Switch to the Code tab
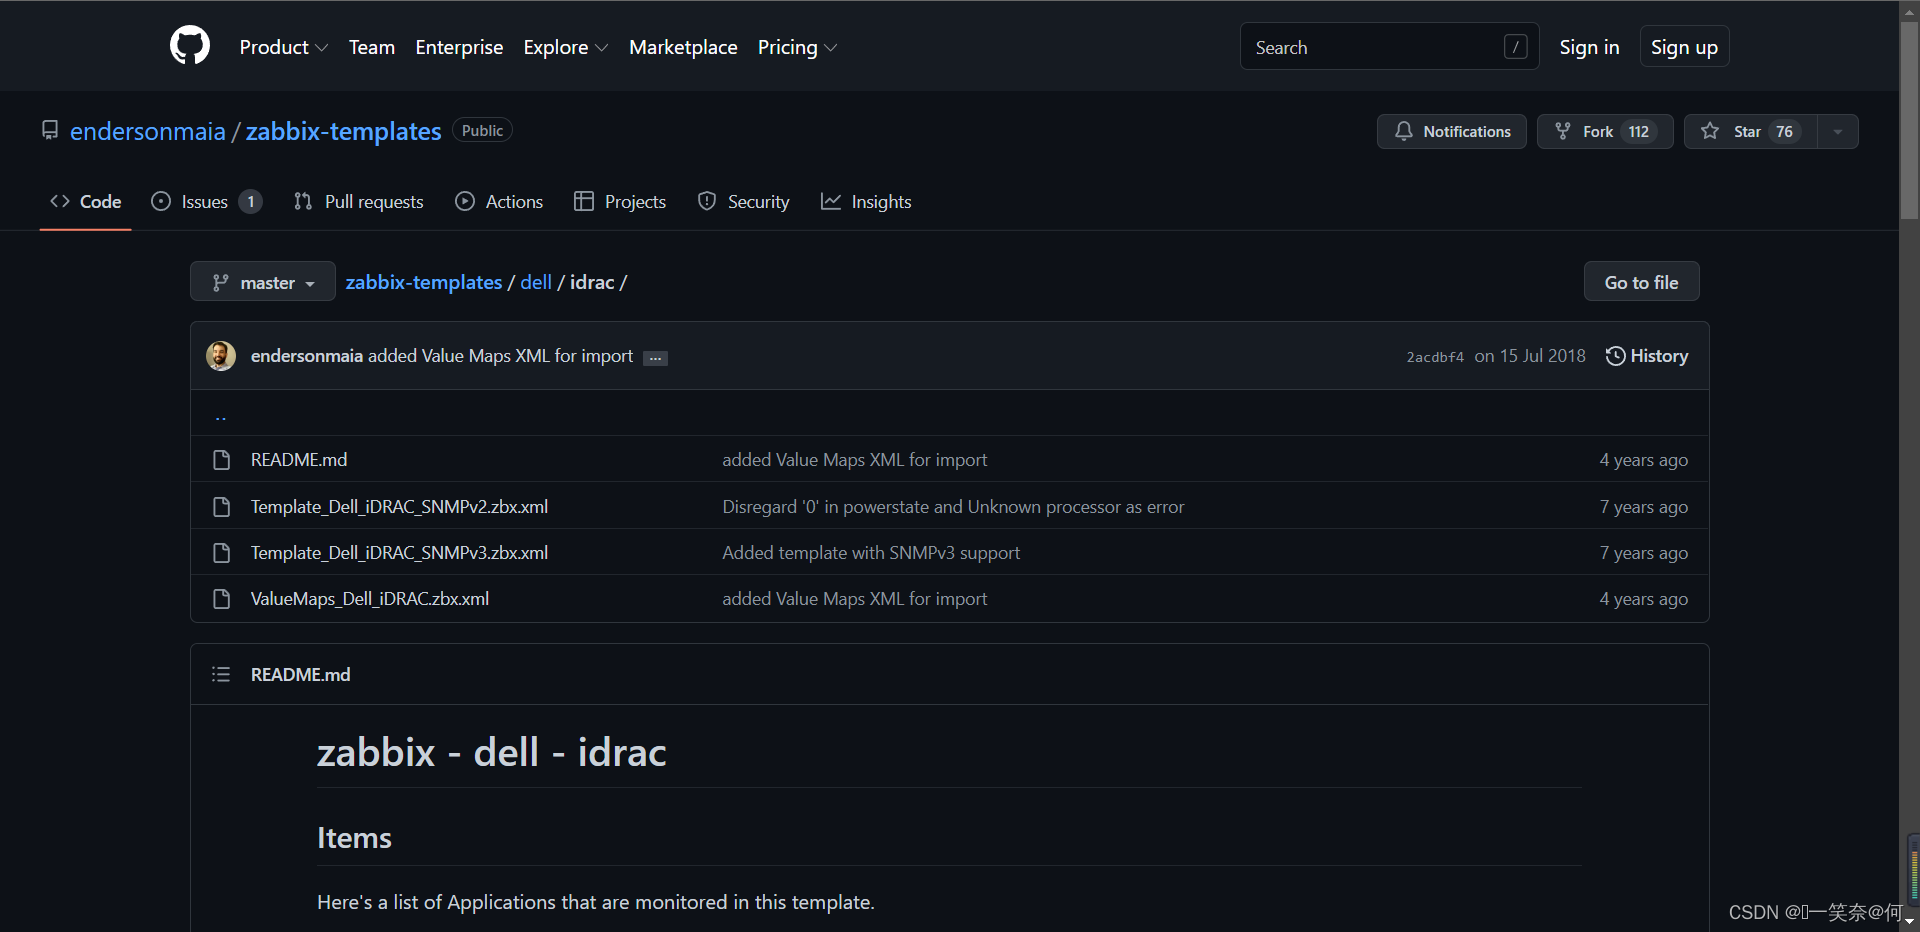The width and height of the screenshot is (1920, 932). (86, 201)
